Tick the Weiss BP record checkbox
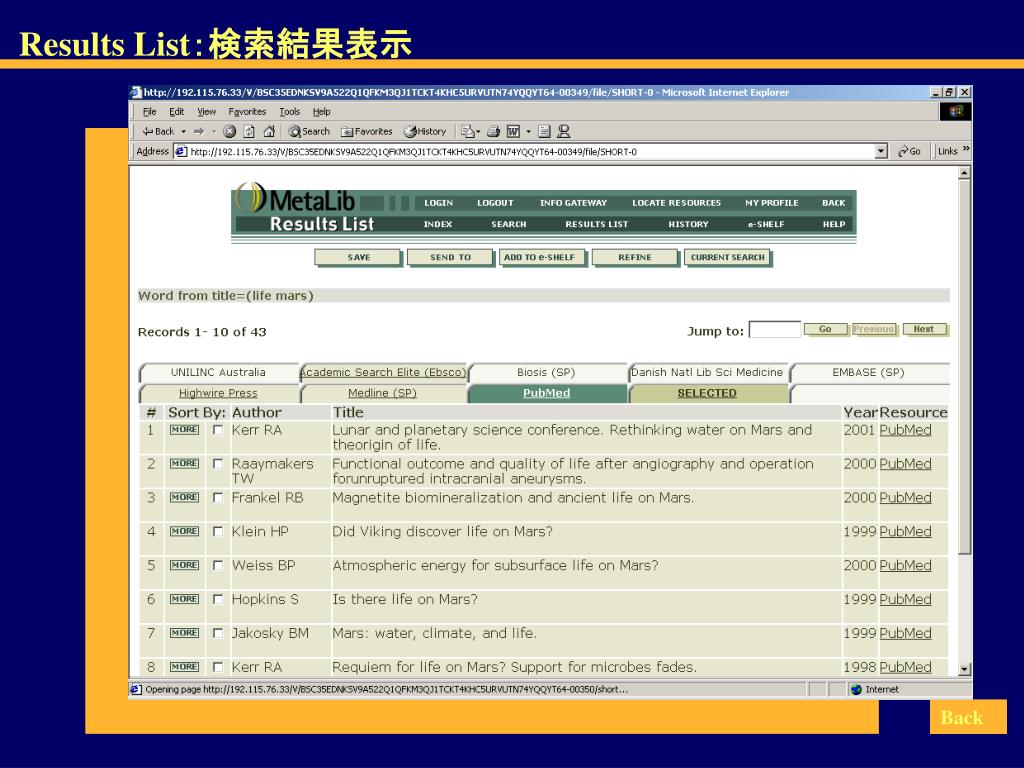The height and width of the screenshot is (768, 1024). pyautogui.click(x=218, y=566)
